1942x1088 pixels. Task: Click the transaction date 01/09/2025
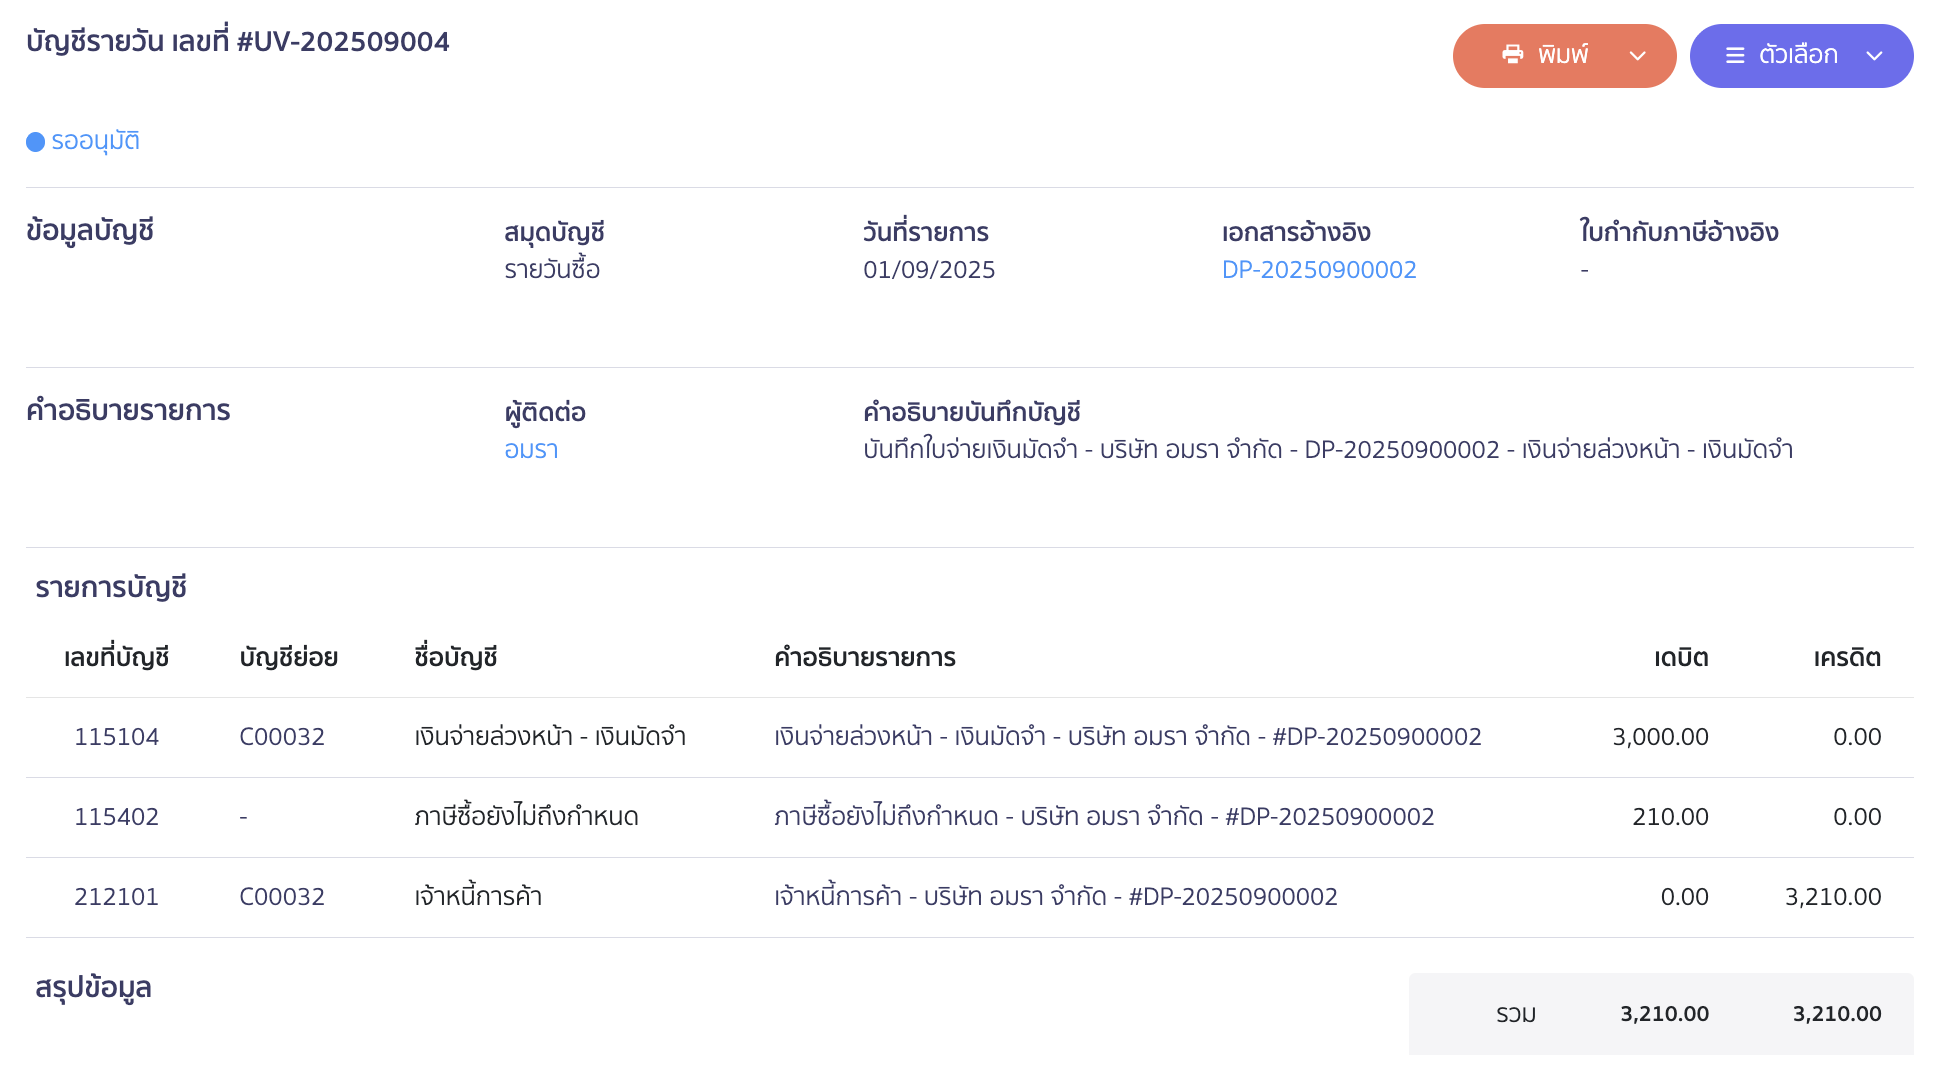tap(929, 270)
